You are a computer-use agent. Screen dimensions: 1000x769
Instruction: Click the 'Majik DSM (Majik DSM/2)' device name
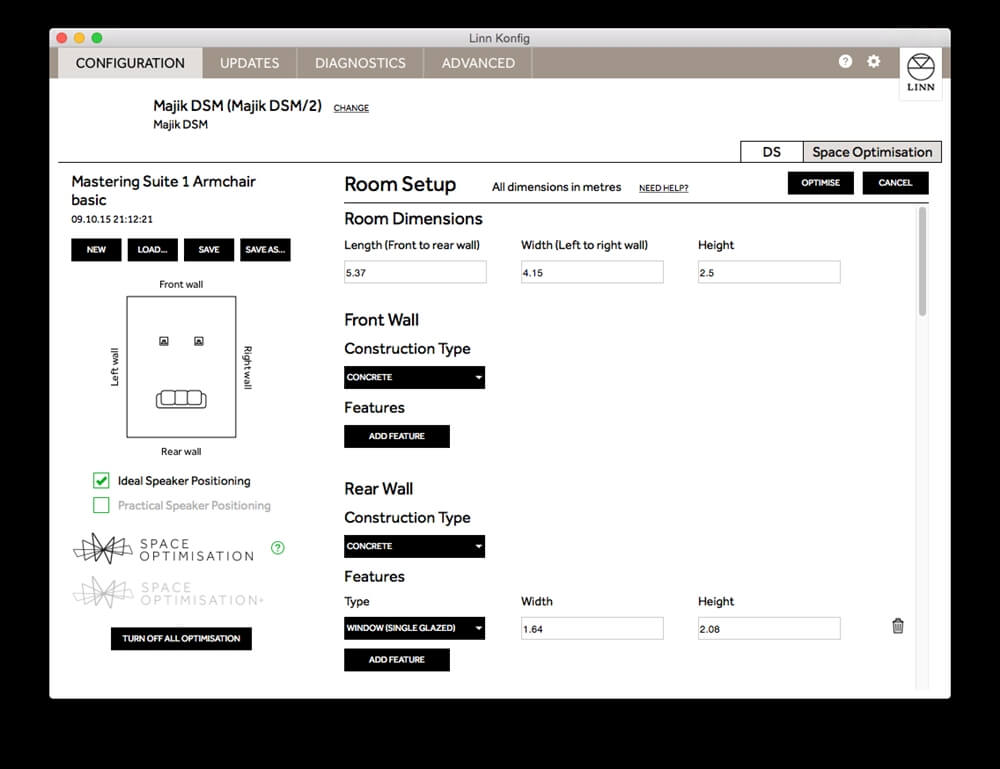click(x=237, y=106)
